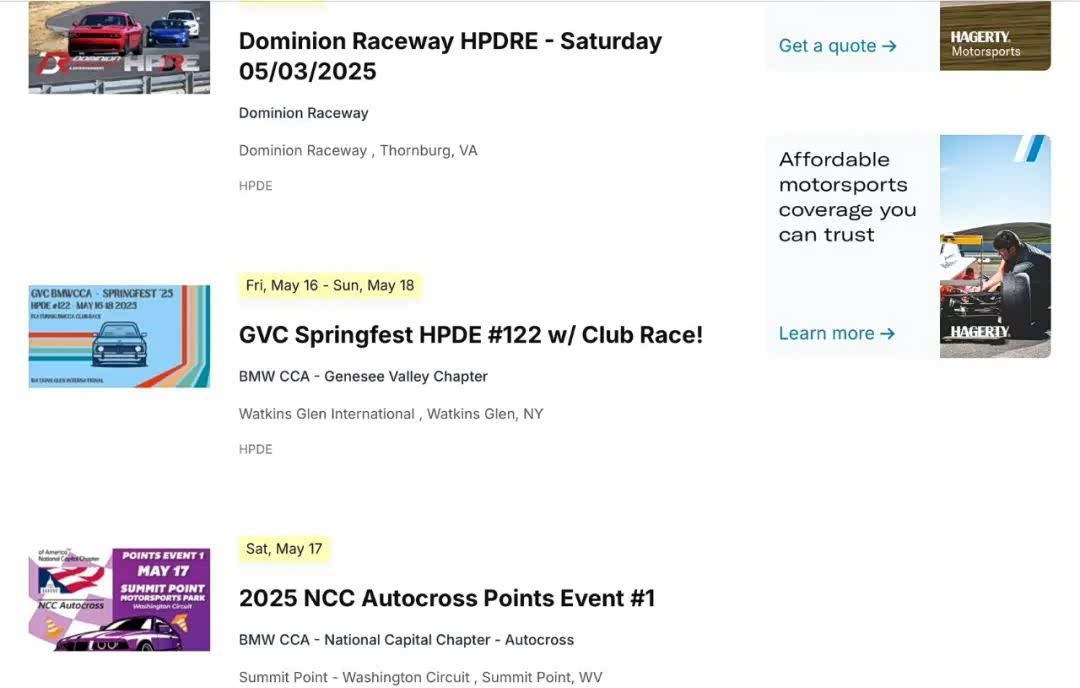Open the Hagerty Motorsports ad logo image
1080x688 pixels.
coord(994,37)
